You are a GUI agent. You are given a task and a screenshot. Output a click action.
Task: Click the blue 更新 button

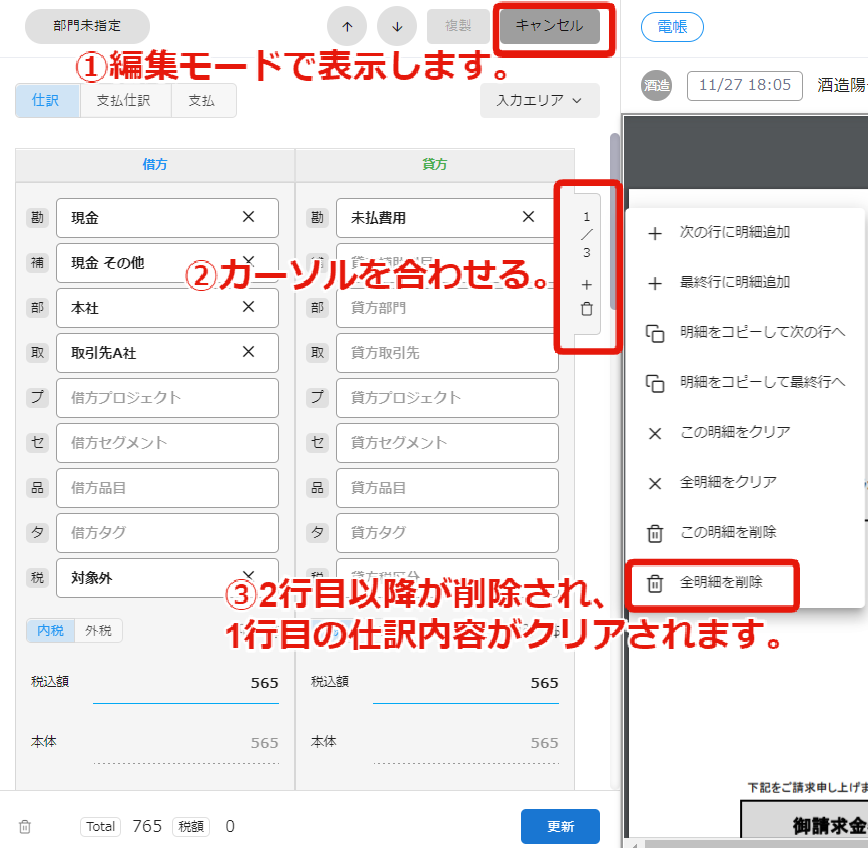coord(560,826)
